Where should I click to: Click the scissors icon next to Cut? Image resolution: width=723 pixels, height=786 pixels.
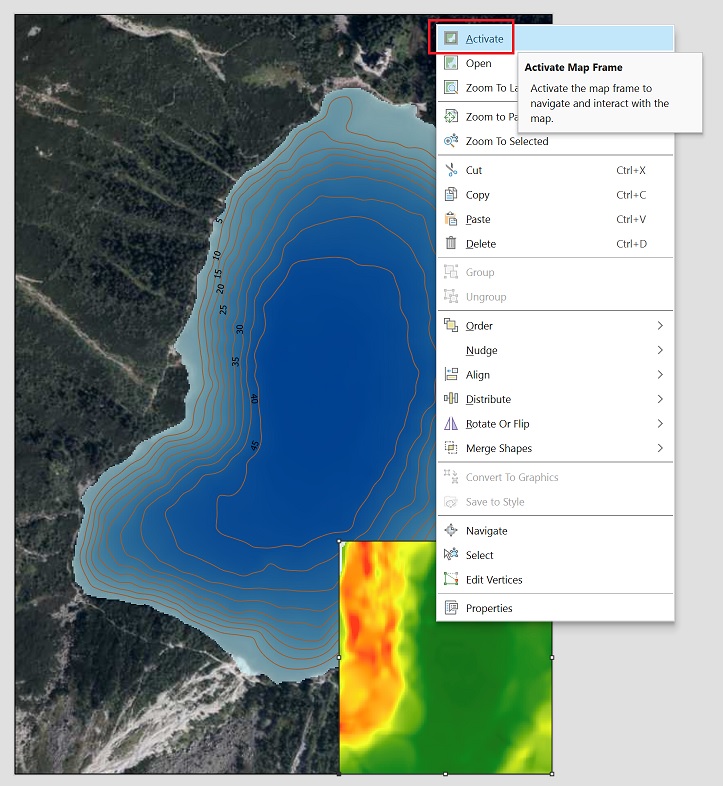451,170
